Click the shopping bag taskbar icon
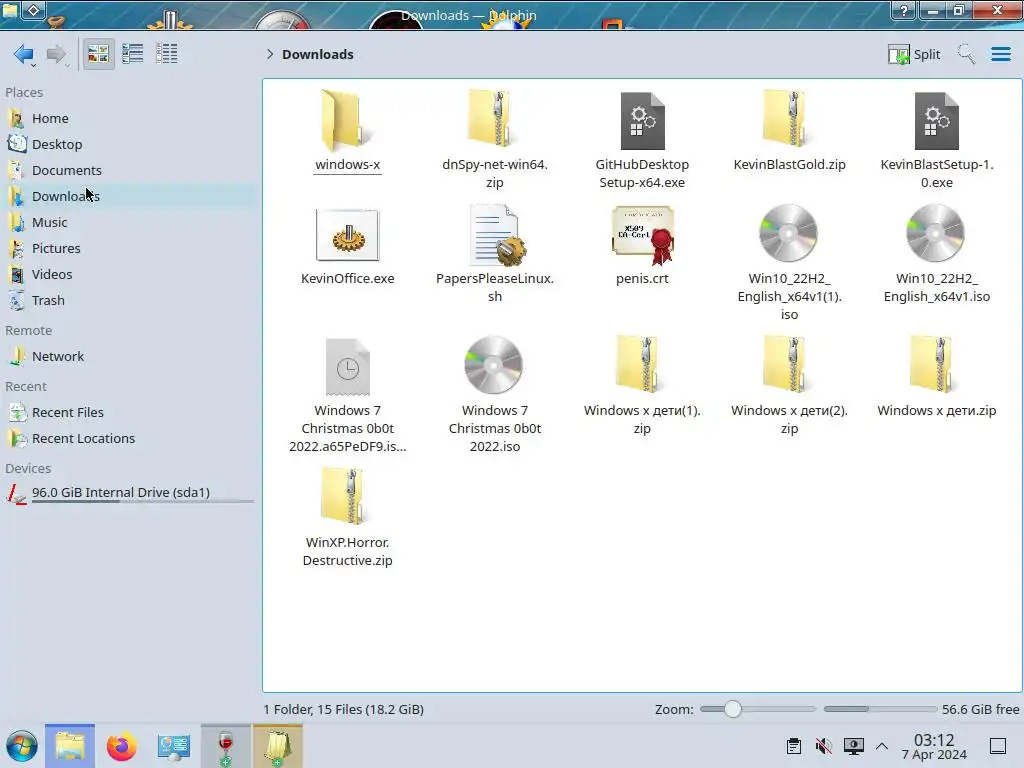The width and height of the screenshot is (1024, 768). 278,746
